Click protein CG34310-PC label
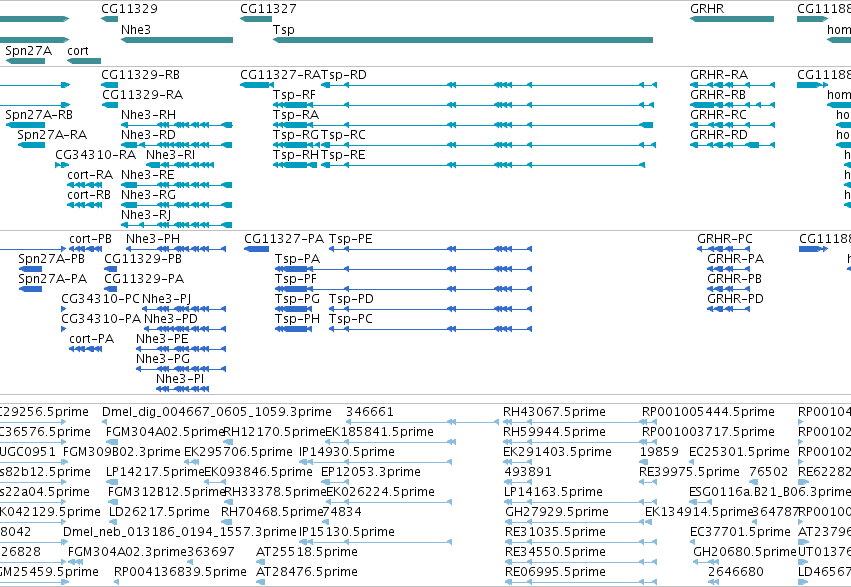Image resolution: width=851 pixels, height=587 pixels. coord(100,299)
